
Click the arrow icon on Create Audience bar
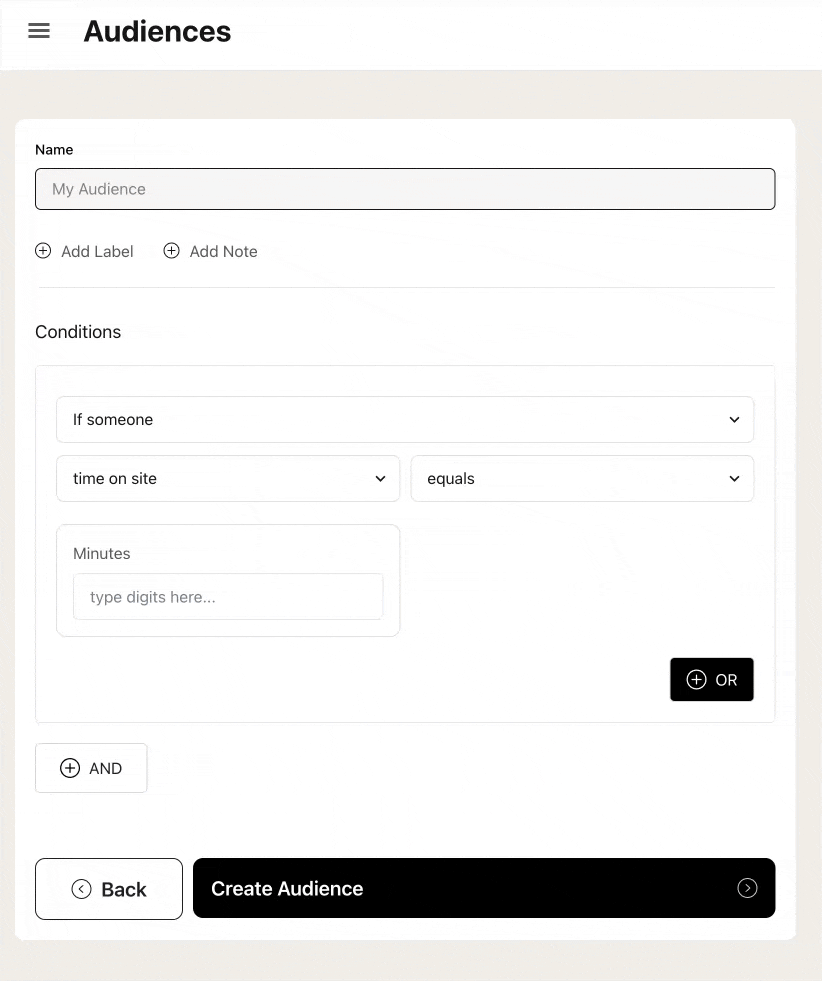[747, 888]
